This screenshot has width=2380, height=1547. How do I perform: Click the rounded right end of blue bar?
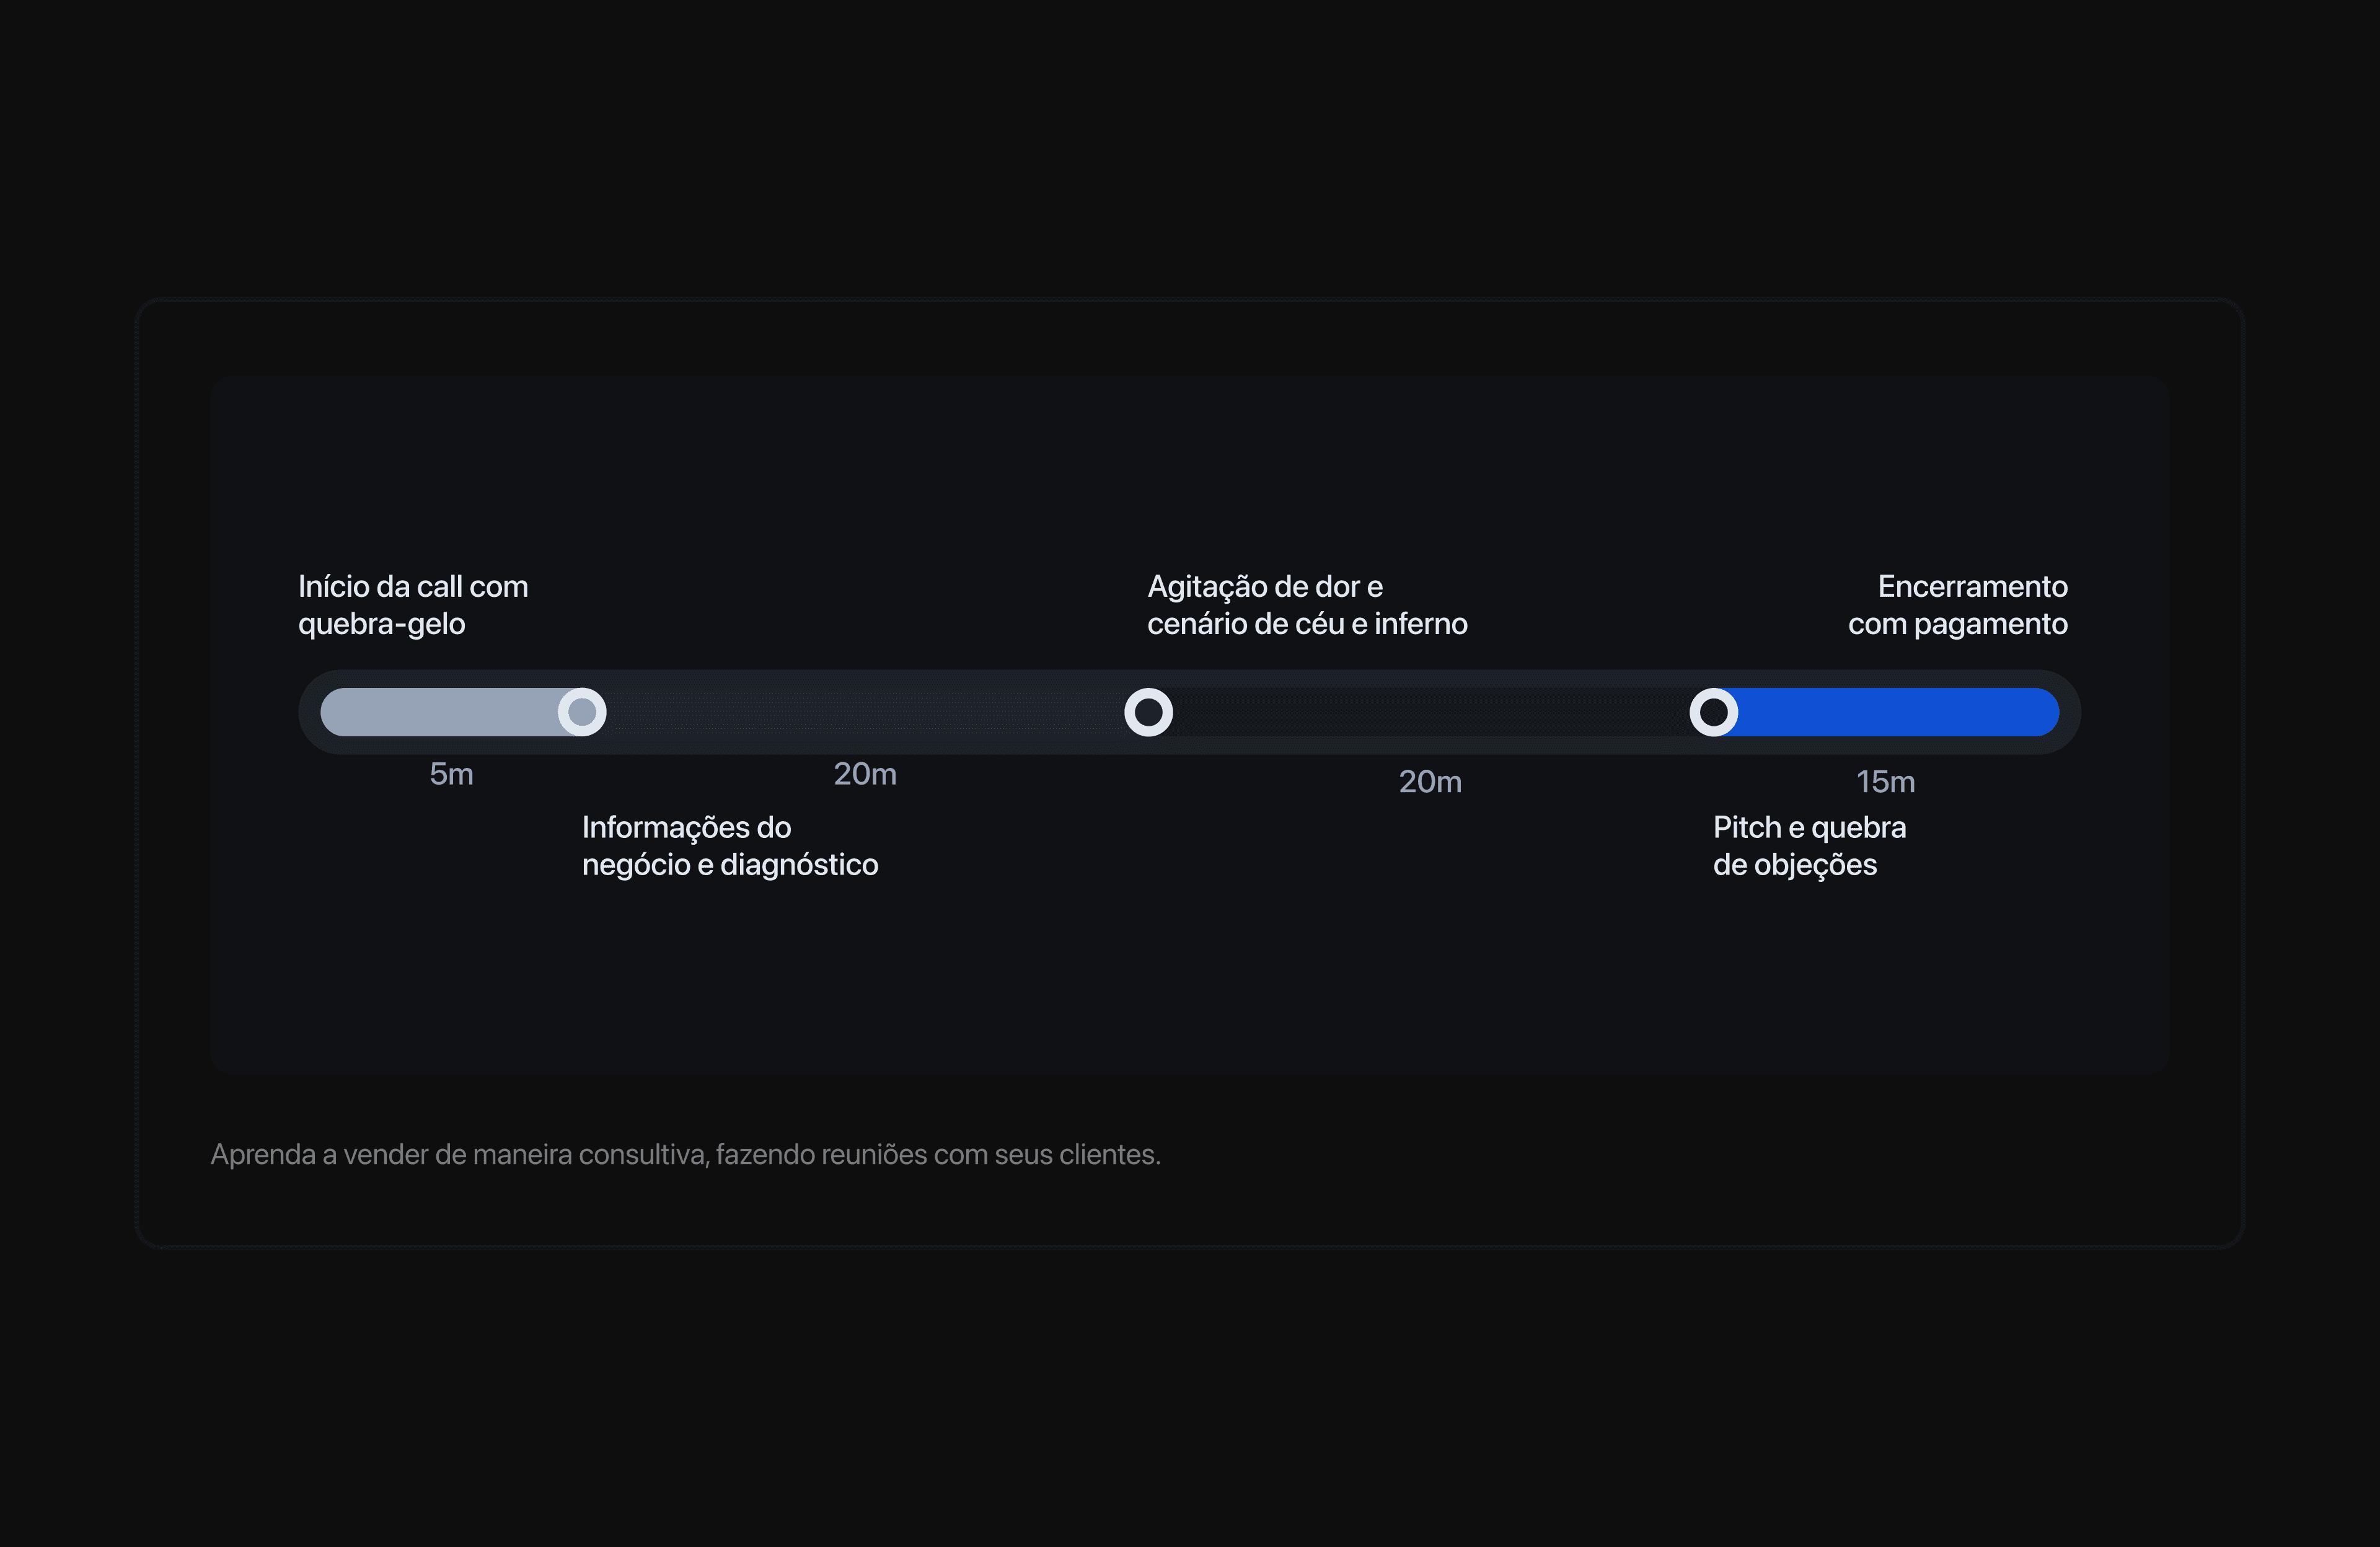[x=2046, y=712]
